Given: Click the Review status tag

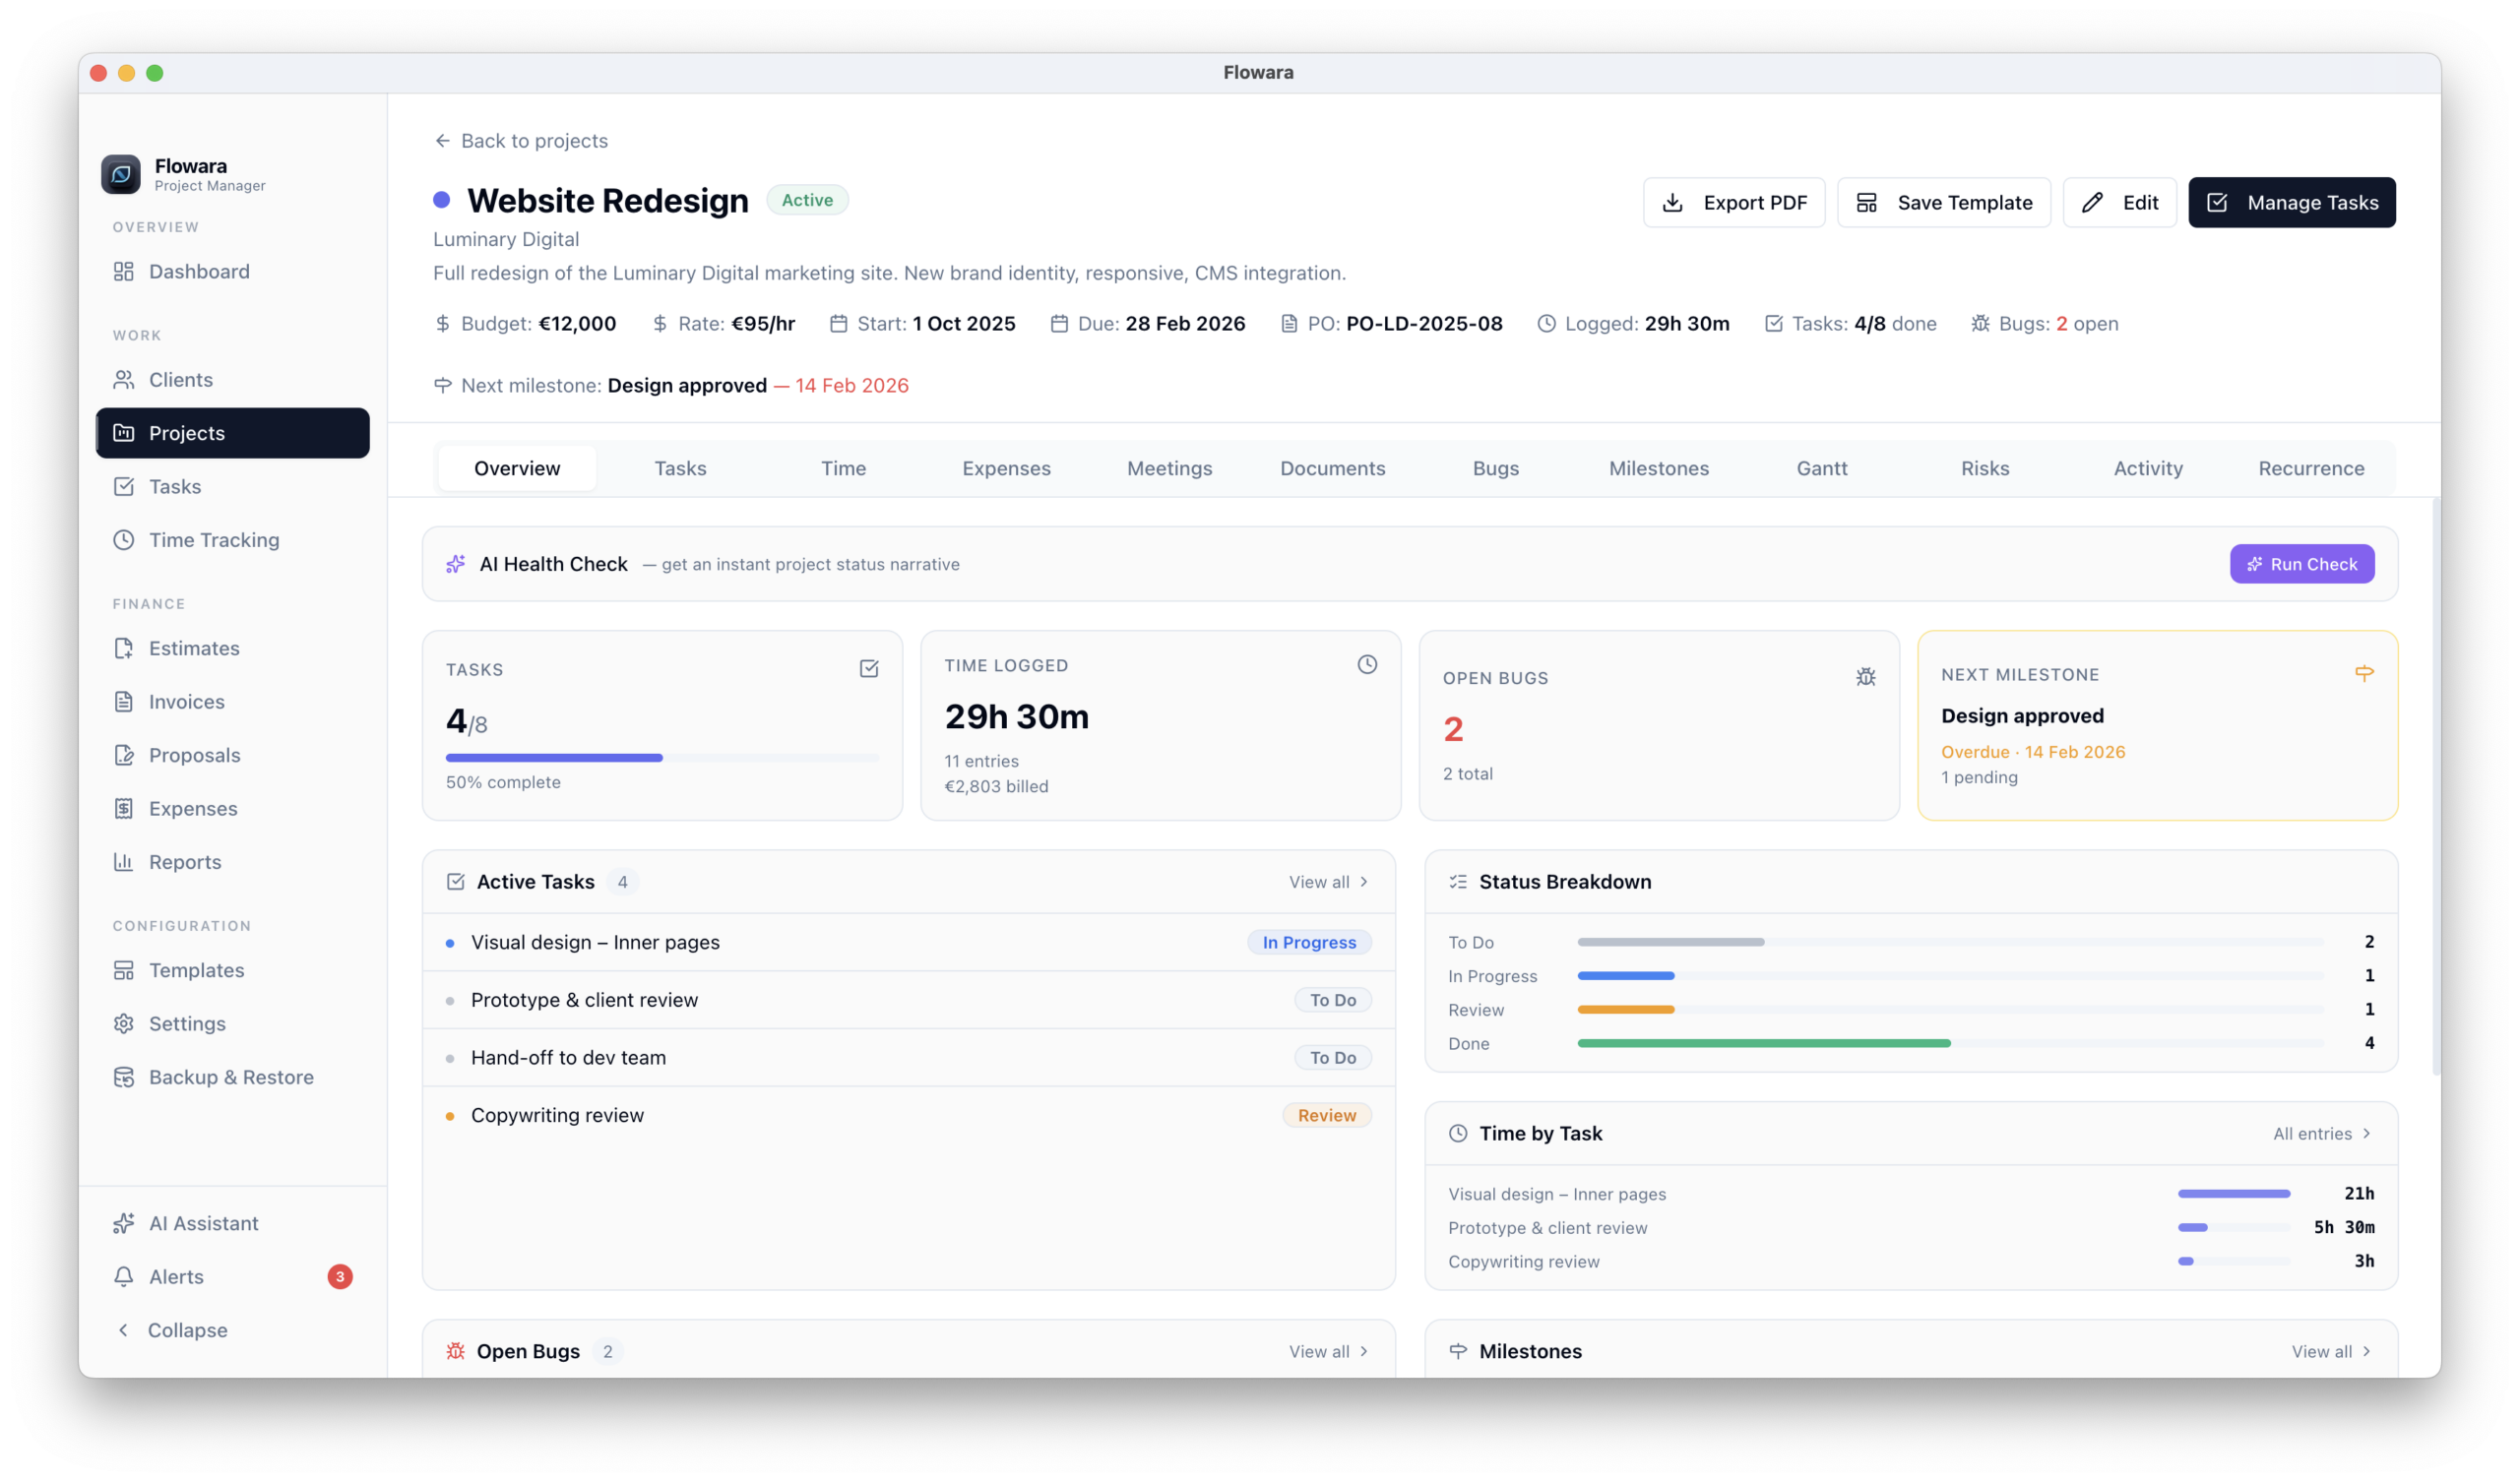Looking at the screenshot, I should pos(1327,1115).
